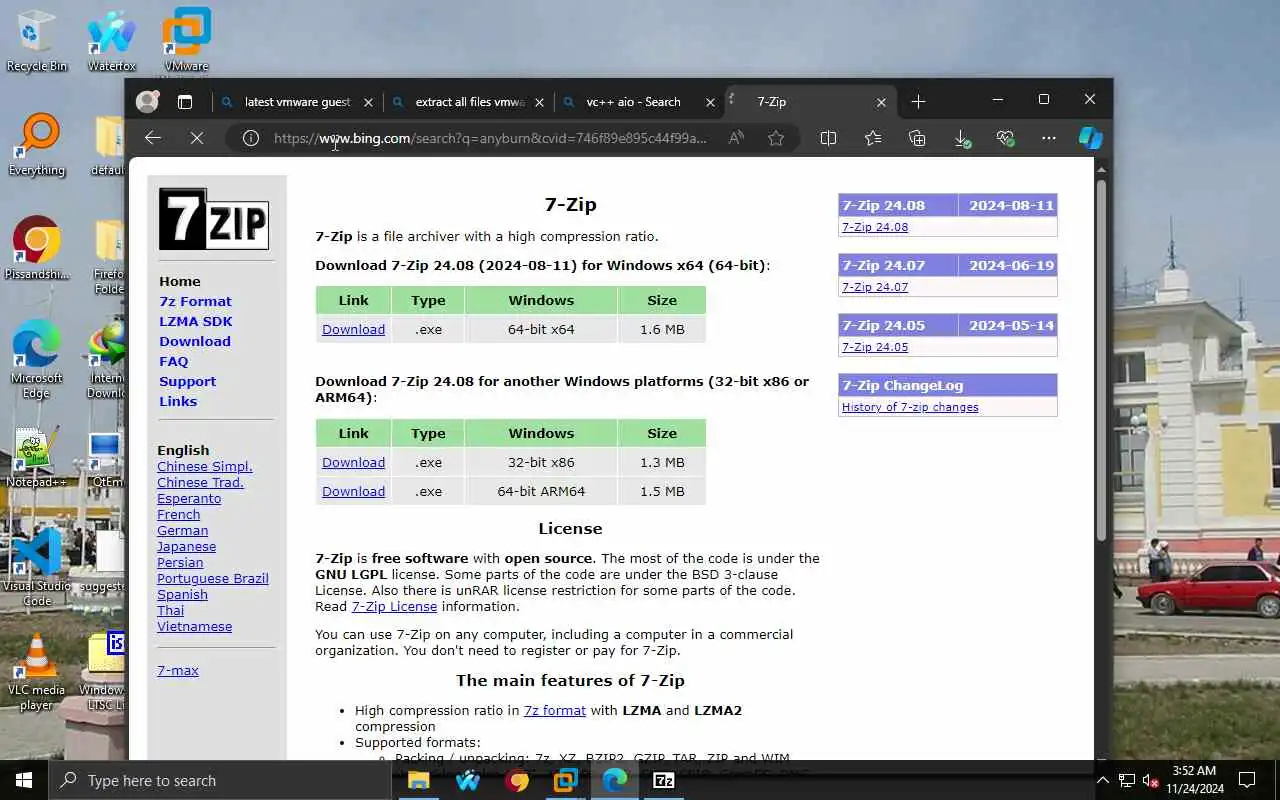The height and width of the screenshot is (800, 1280).
Task: Switch to 'latest vmware guest' tab
Action: coord(297,102)
